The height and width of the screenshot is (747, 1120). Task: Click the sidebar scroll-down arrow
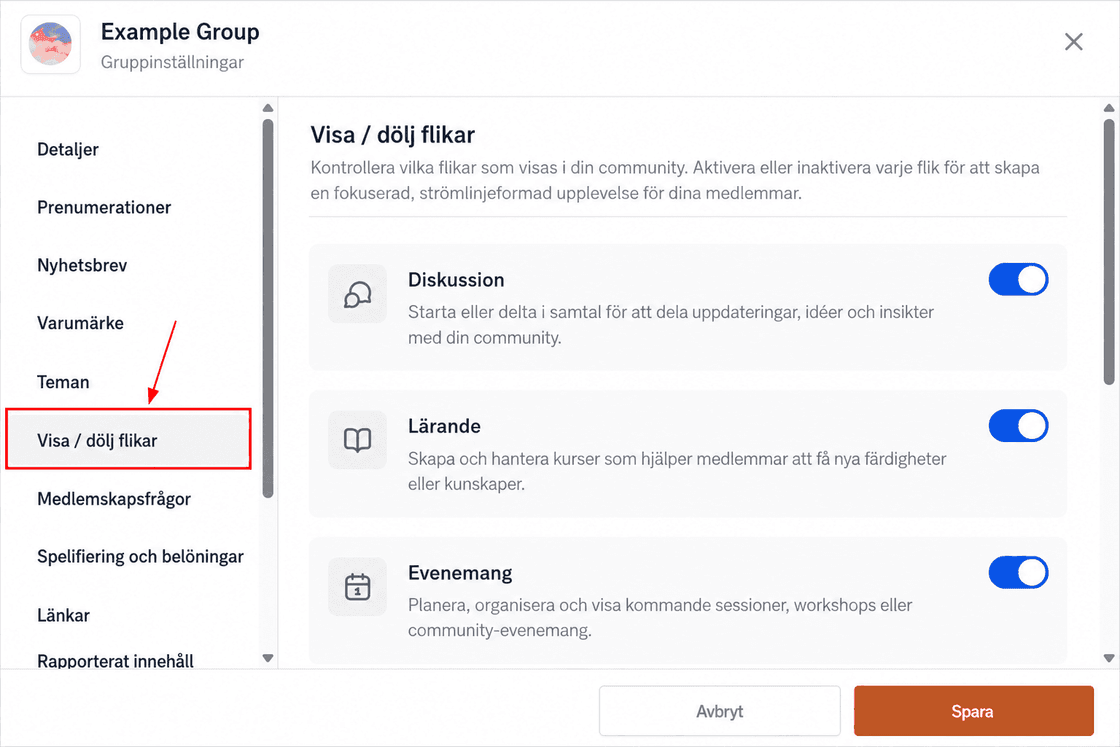[x=268, y=658]
